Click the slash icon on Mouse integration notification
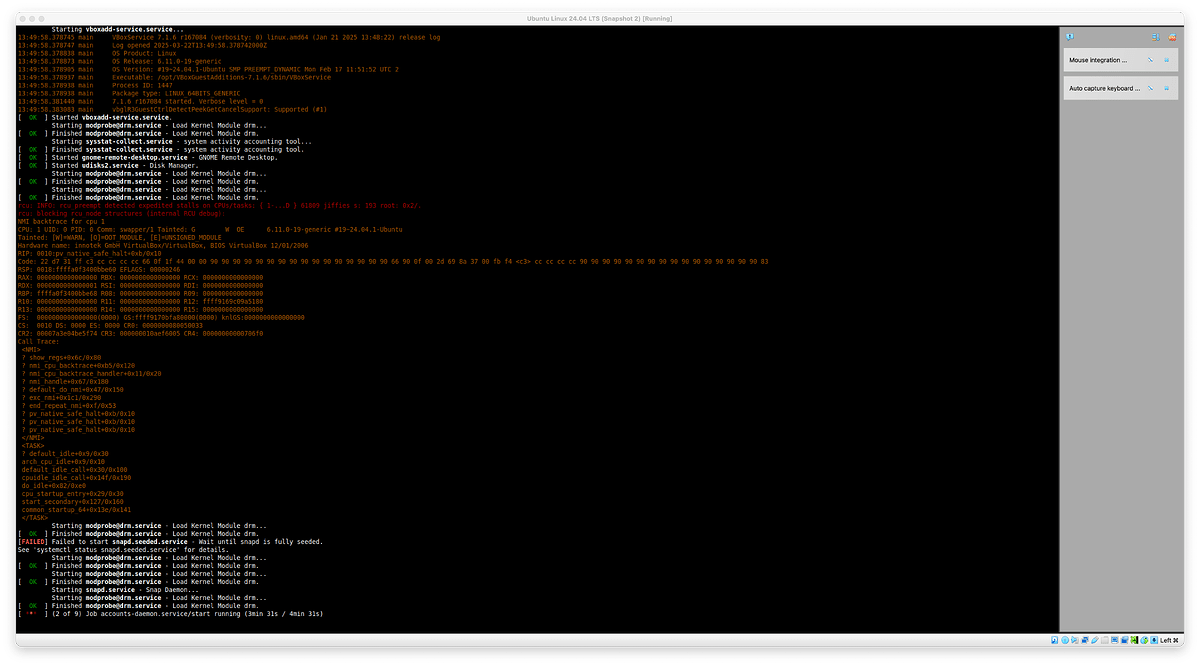Screen dimensions: 1200x666 (x=1150, y=60)
